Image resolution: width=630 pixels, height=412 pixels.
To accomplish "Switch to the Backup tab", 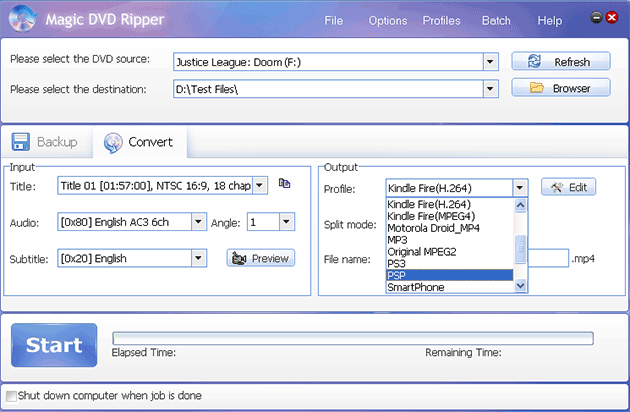I will (45, 142).
